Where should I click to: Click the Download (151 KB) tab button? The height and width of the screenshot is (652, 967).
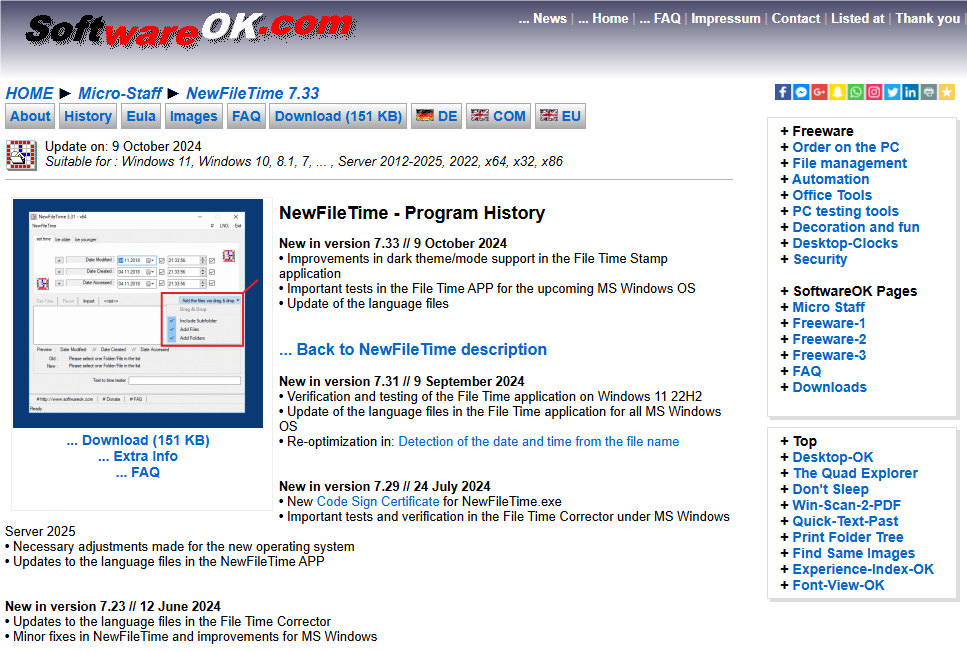(x=338, y=116)
